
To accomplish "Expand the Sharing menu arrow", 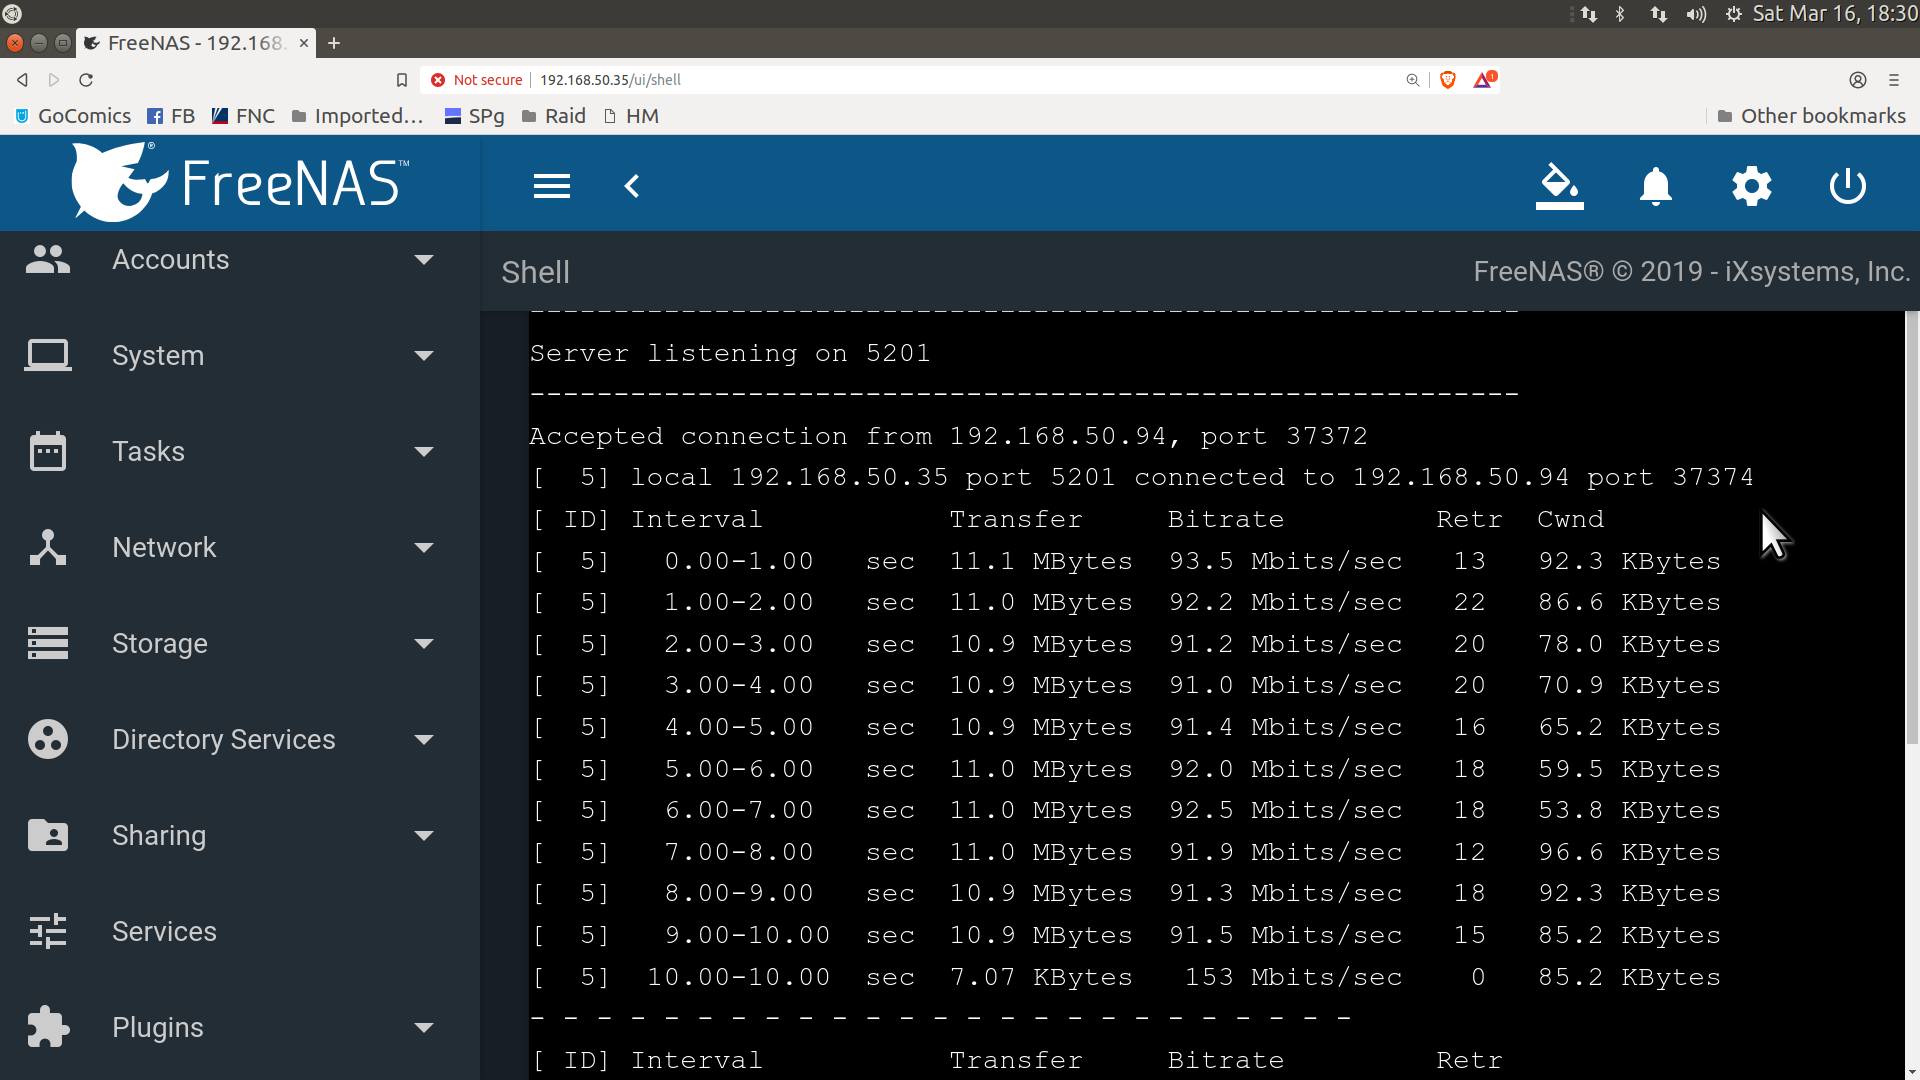I will (424, 836).
